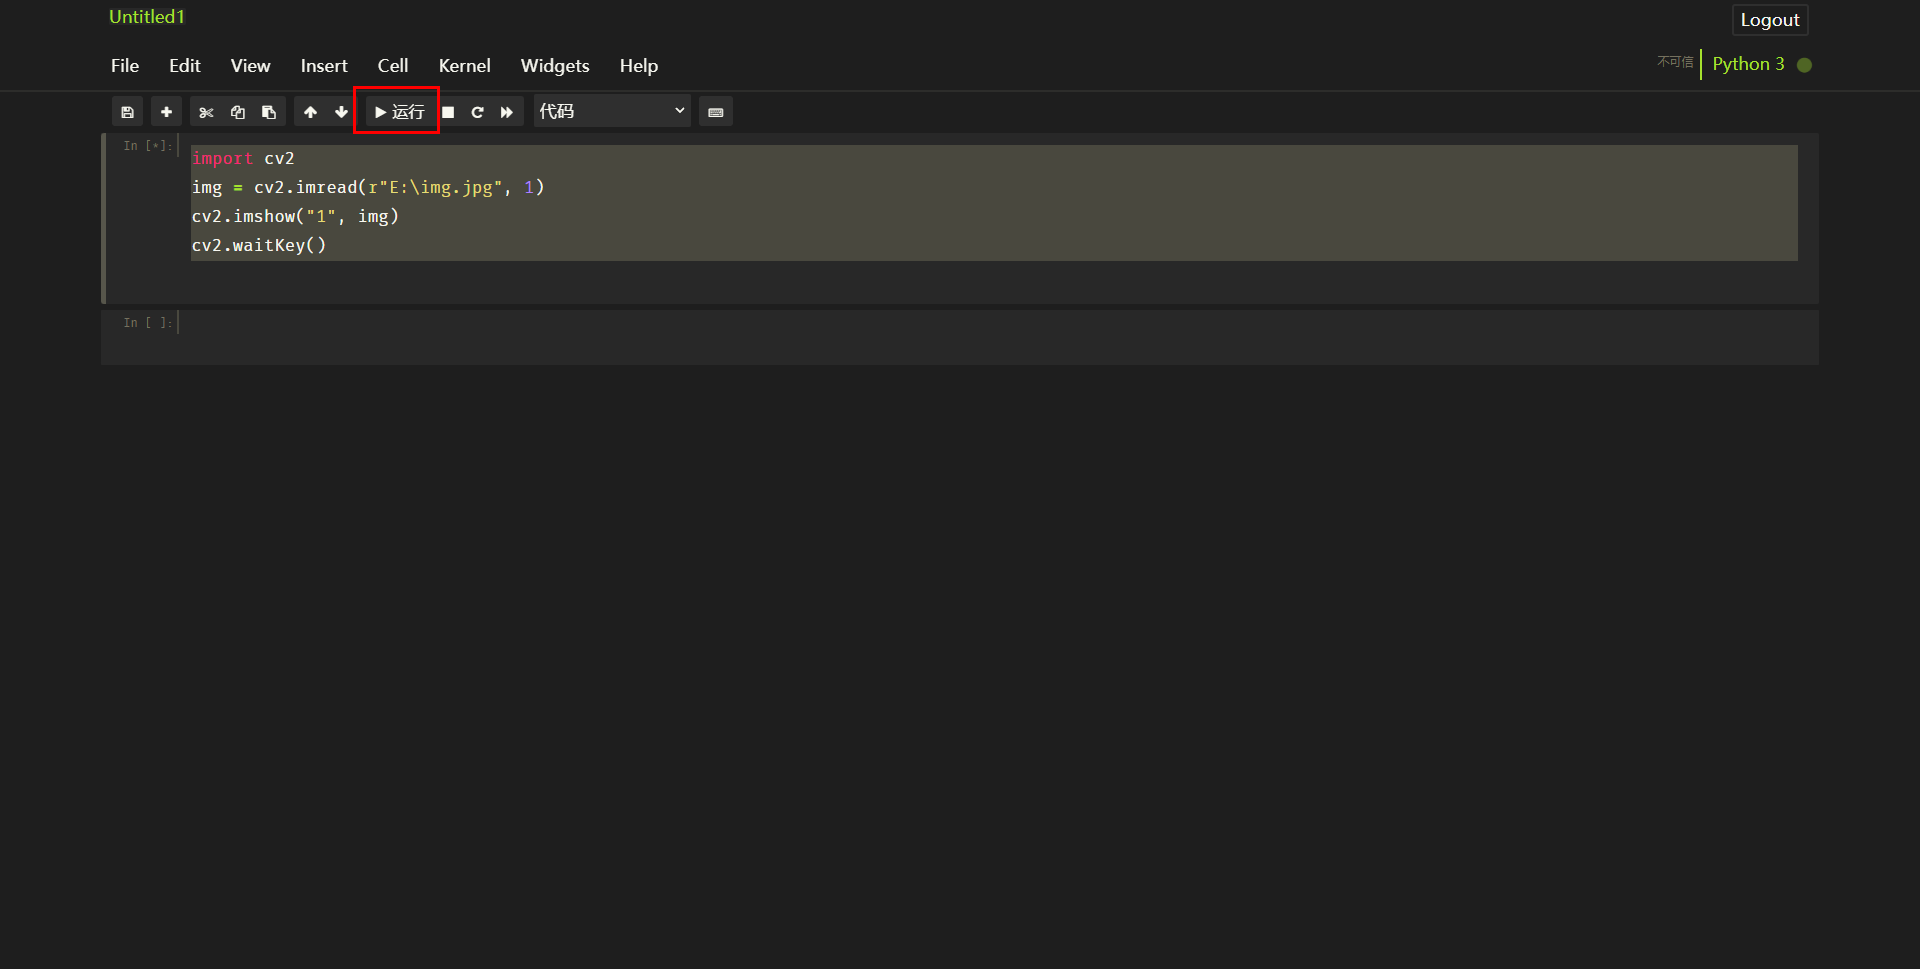Restart the kernel icon
This screenshot has width=1920, height=969.
point(477,112)
